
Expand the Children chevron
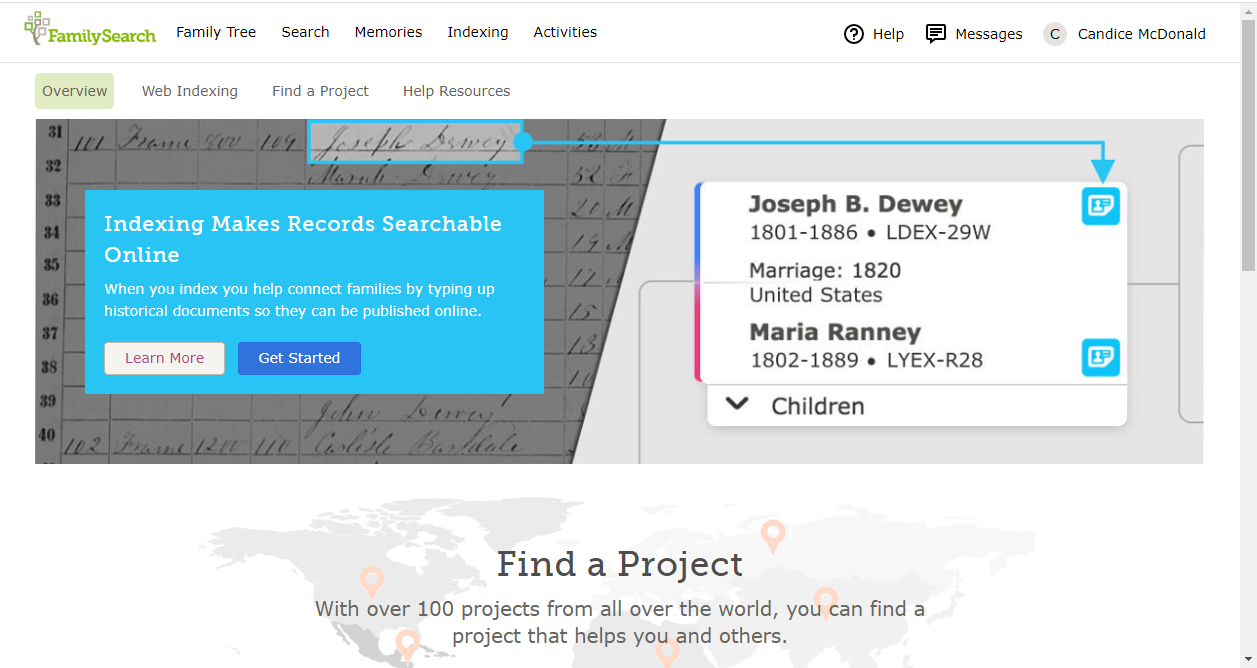737,405
